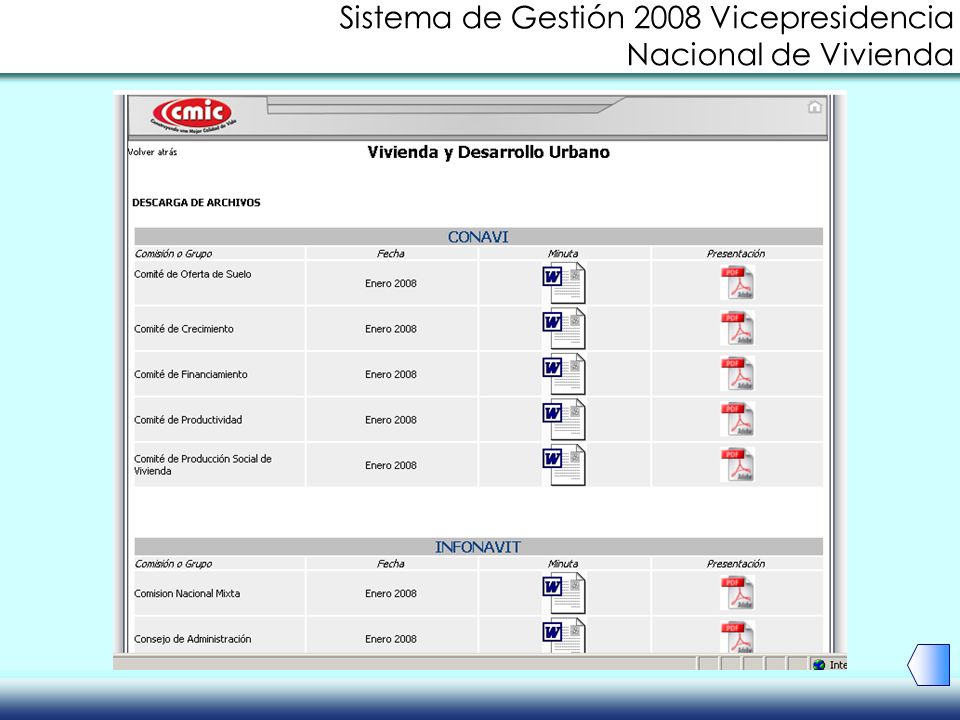Click the blue back arrow slide button
Screen dimensions: 960x720
929,664
